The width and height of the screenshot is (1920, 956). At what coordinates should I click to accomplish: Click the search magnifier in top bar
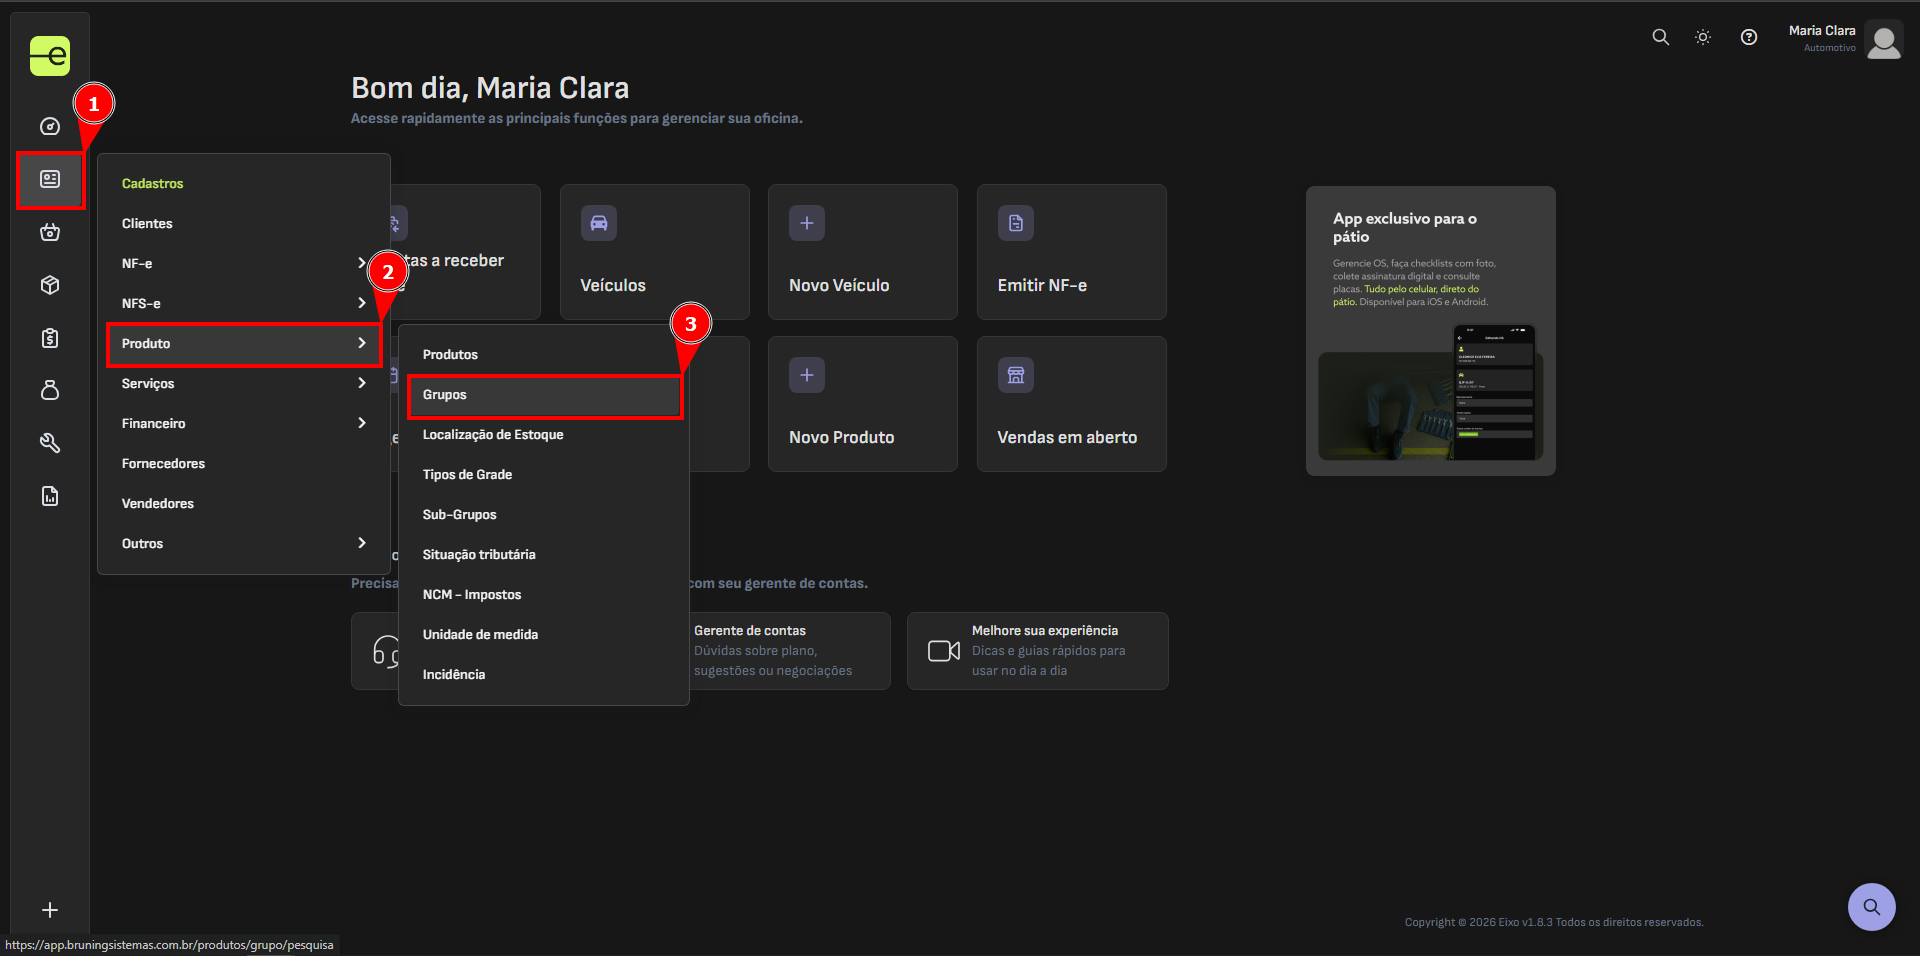(x=1660, y=37)
